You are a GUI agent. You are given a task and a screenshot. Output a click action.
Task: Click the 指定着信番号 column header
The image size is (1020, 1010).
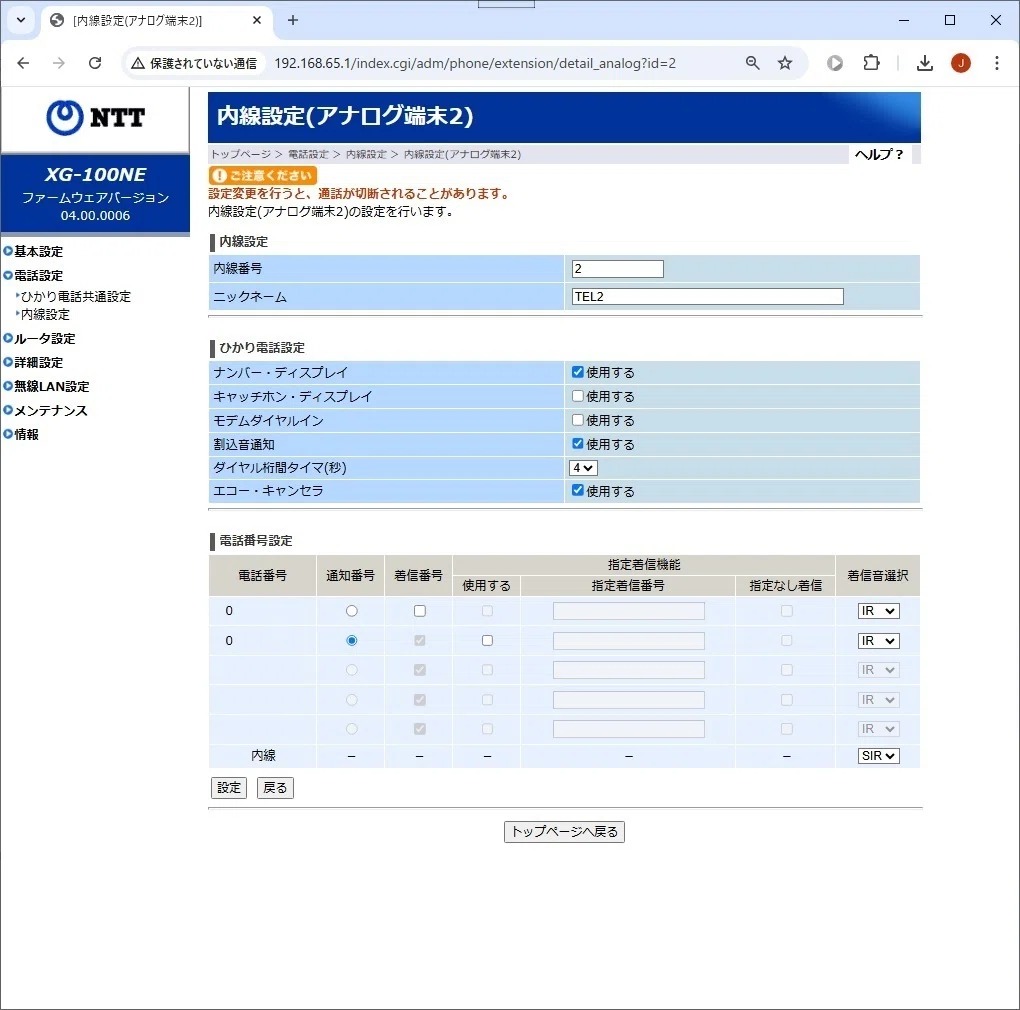tap(628, 586)
